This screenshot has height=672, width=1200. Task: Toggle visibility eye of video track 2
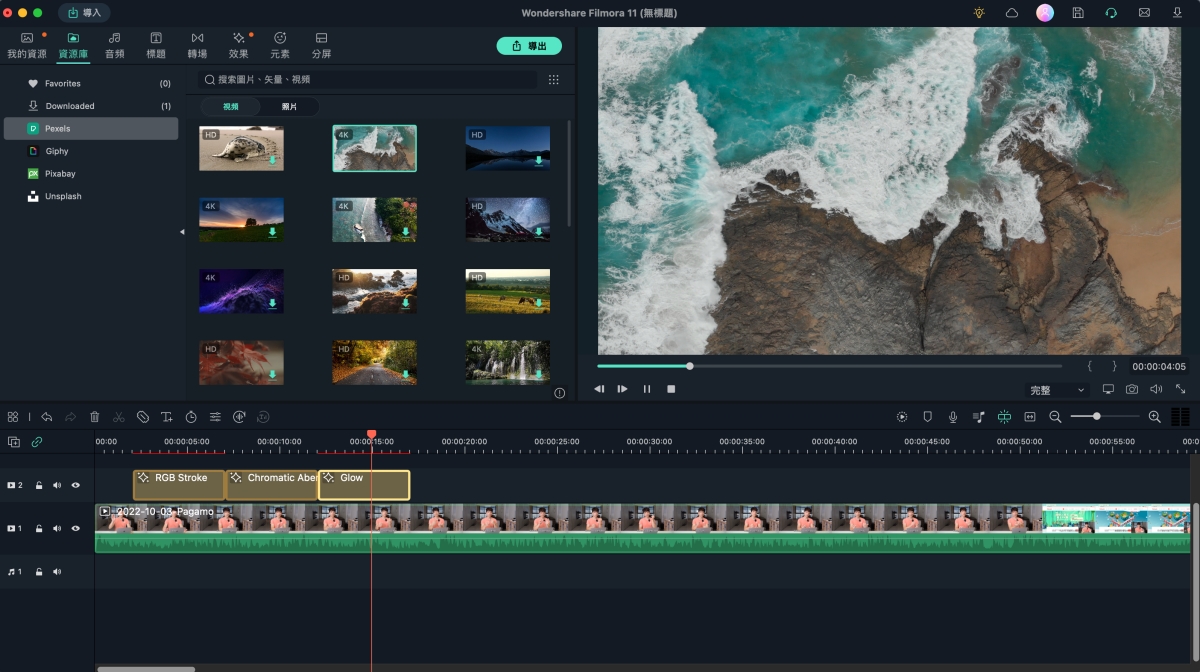pyautogui.click(x=75, y=485)
